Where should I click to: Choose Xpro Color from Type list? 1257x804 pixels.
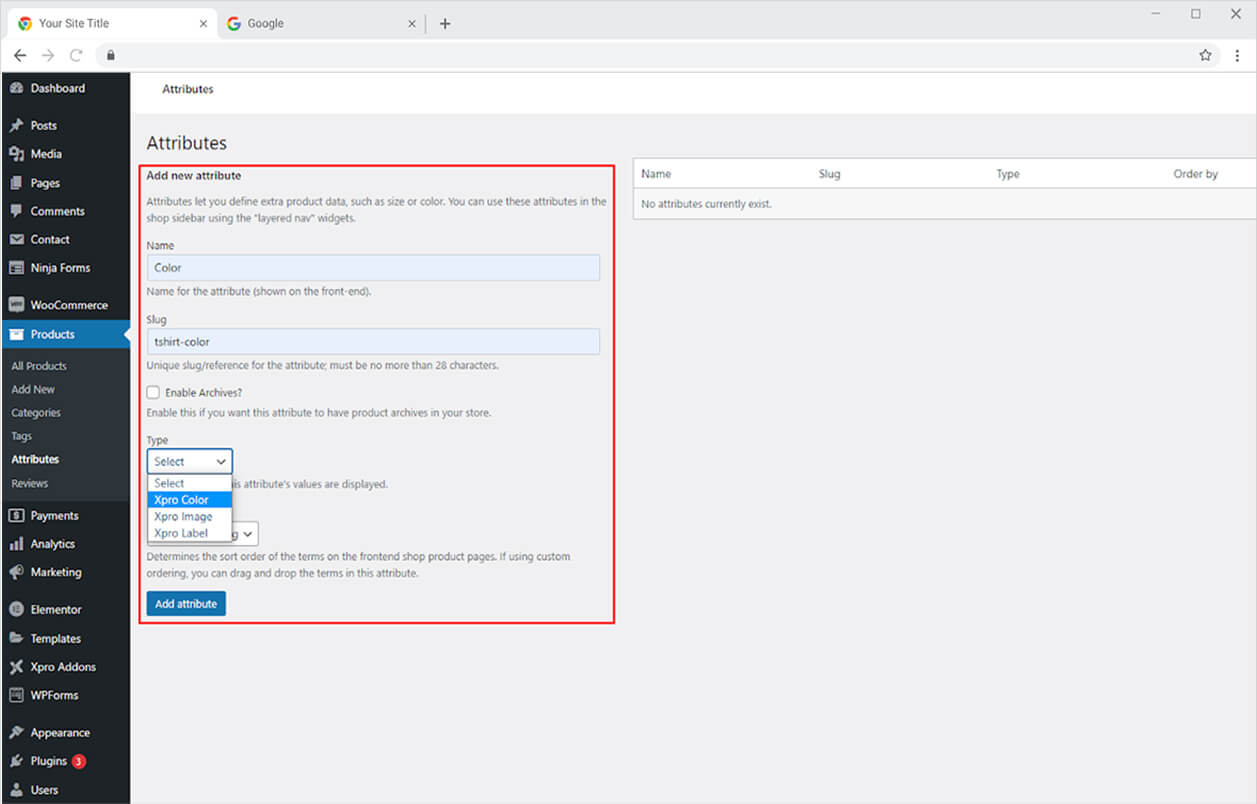(182, 500)
